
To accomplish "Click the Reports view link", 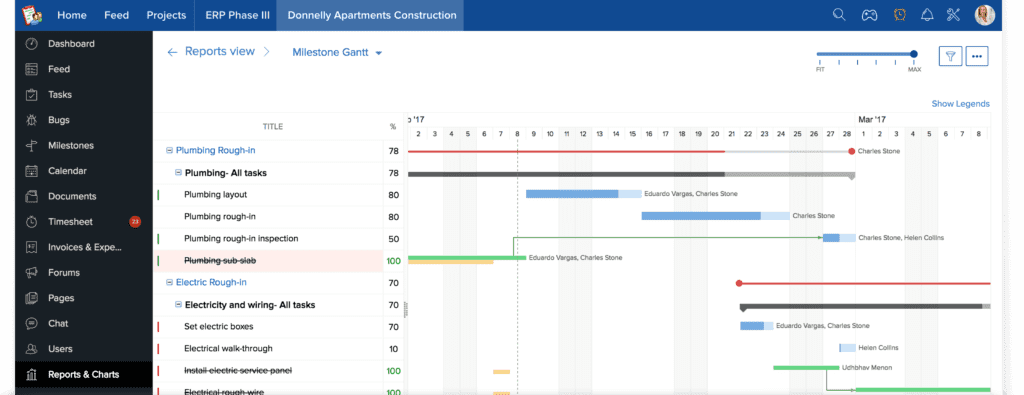I will pos(219,52).
